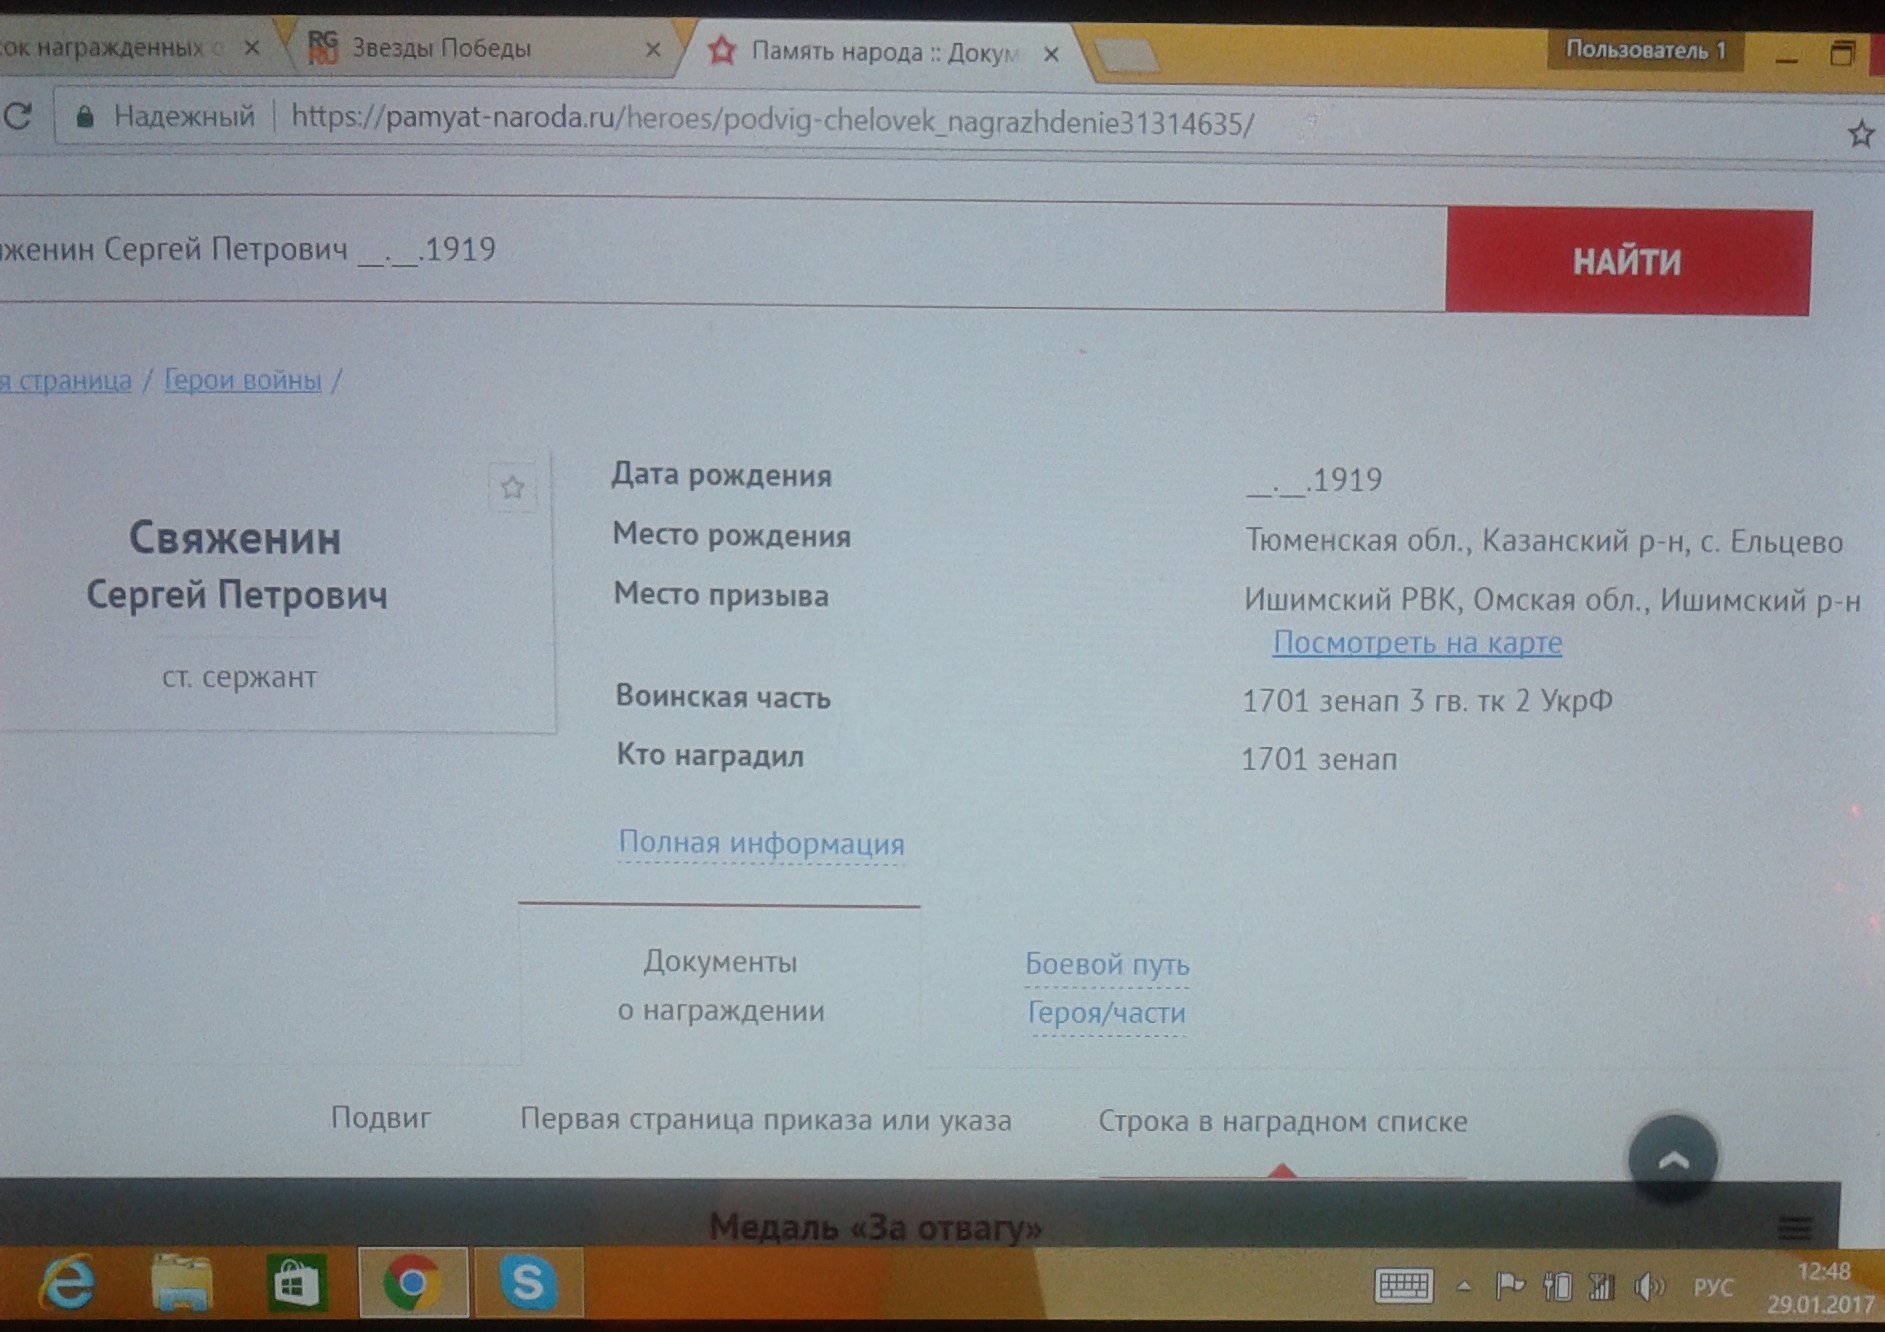Screen dimensions: 1885x1332
Task: Add Свяженин to favorites with star icon
Action: point(513,488)
